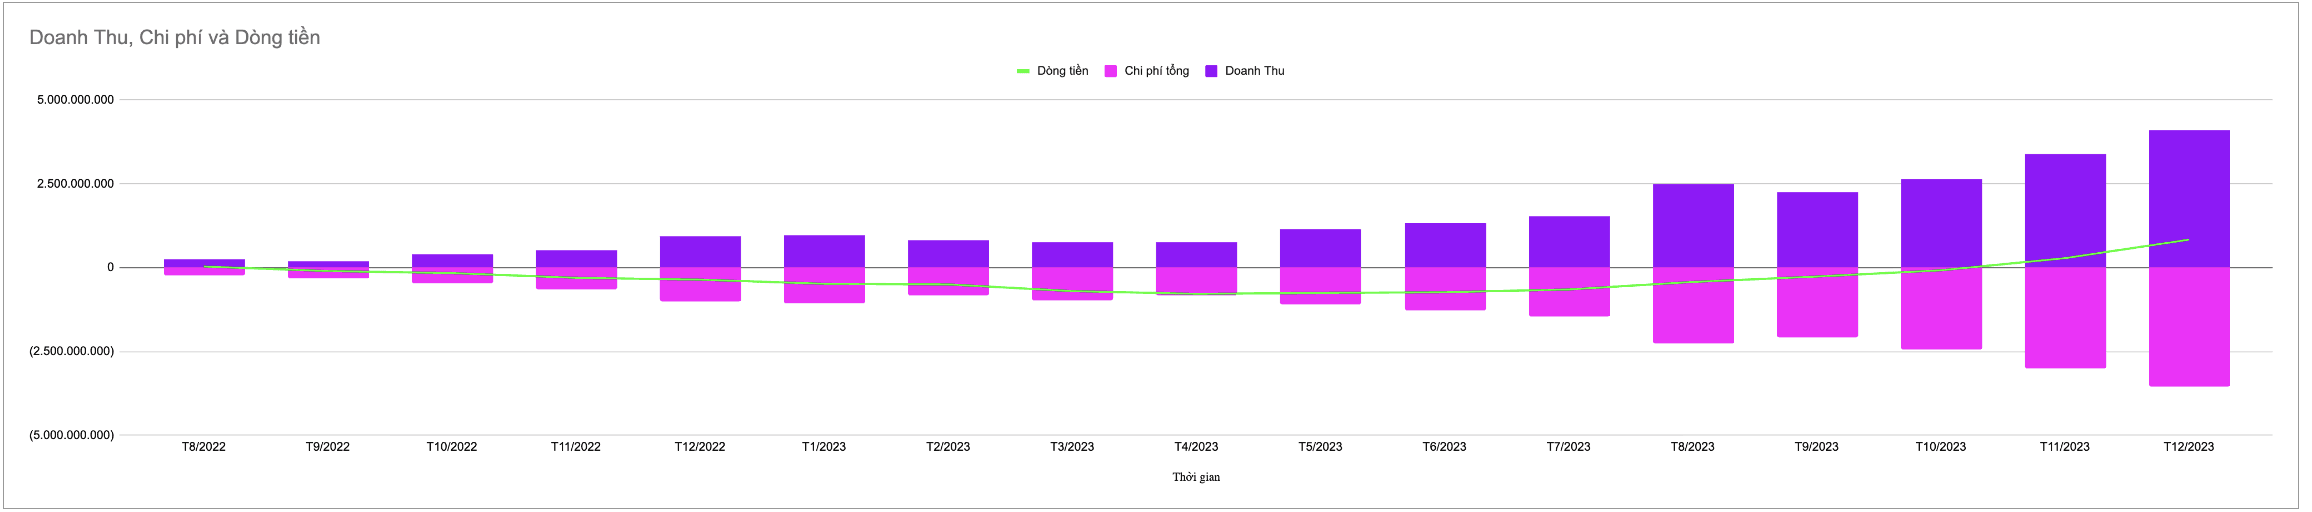Click the T7/2023 axis label
The height and width of the screenshot is (512, 2312).
click(x=1568, y=447)
